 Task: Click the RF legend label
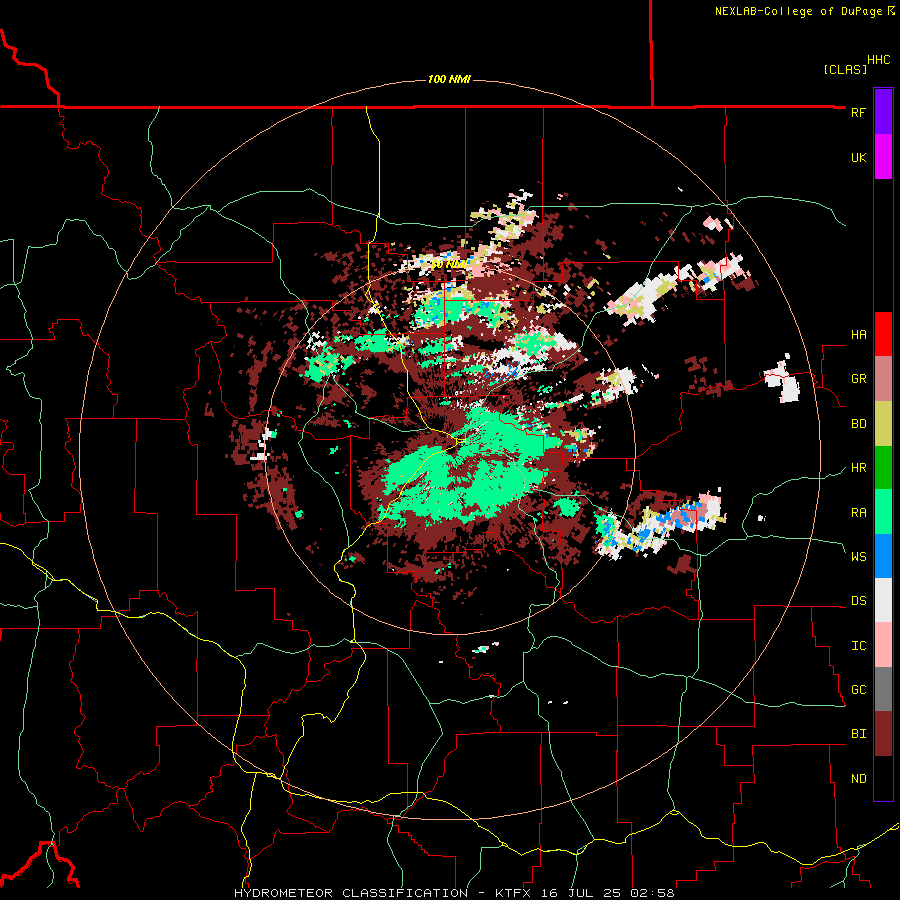click(858, 112)
